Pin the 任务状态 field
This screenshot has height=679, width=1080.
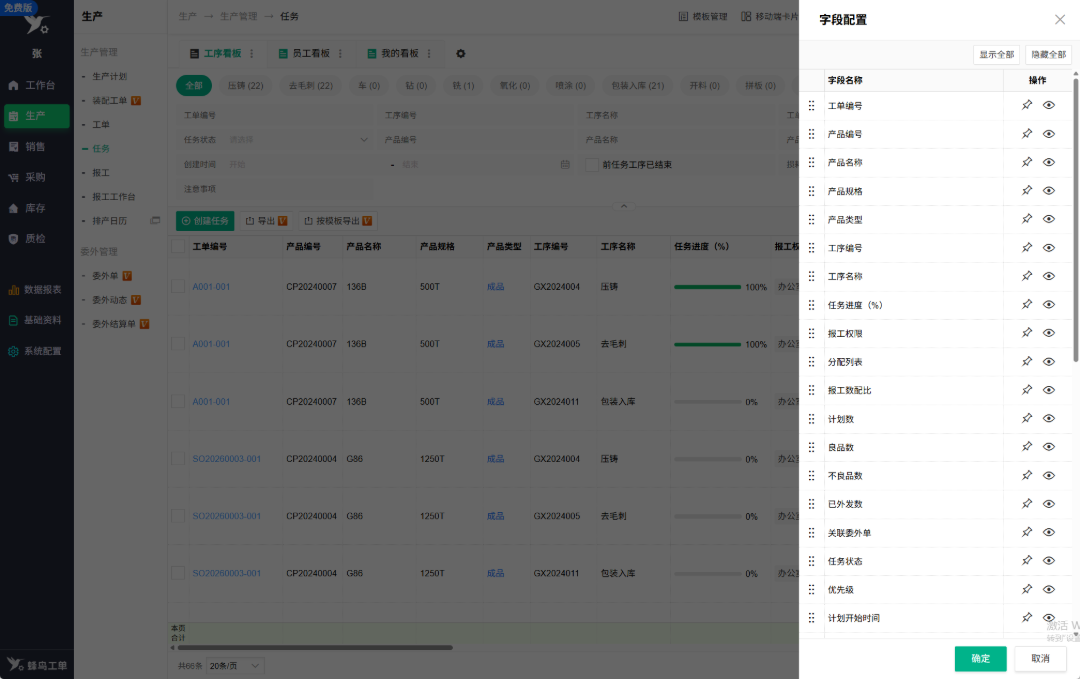click(1026, 561)
